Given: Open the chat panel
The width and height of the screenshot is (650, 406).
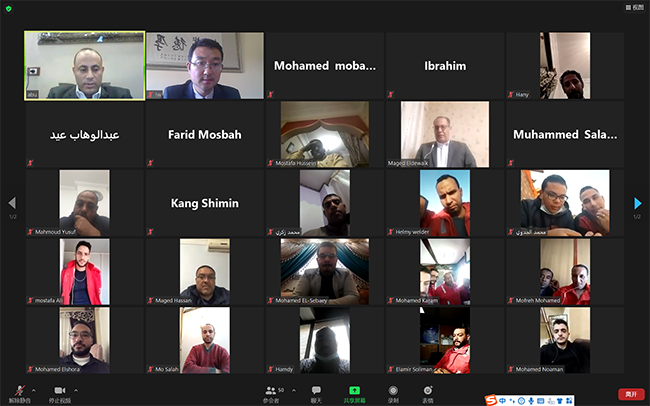Looking at the screenshot, I should (x=316, y=394).
